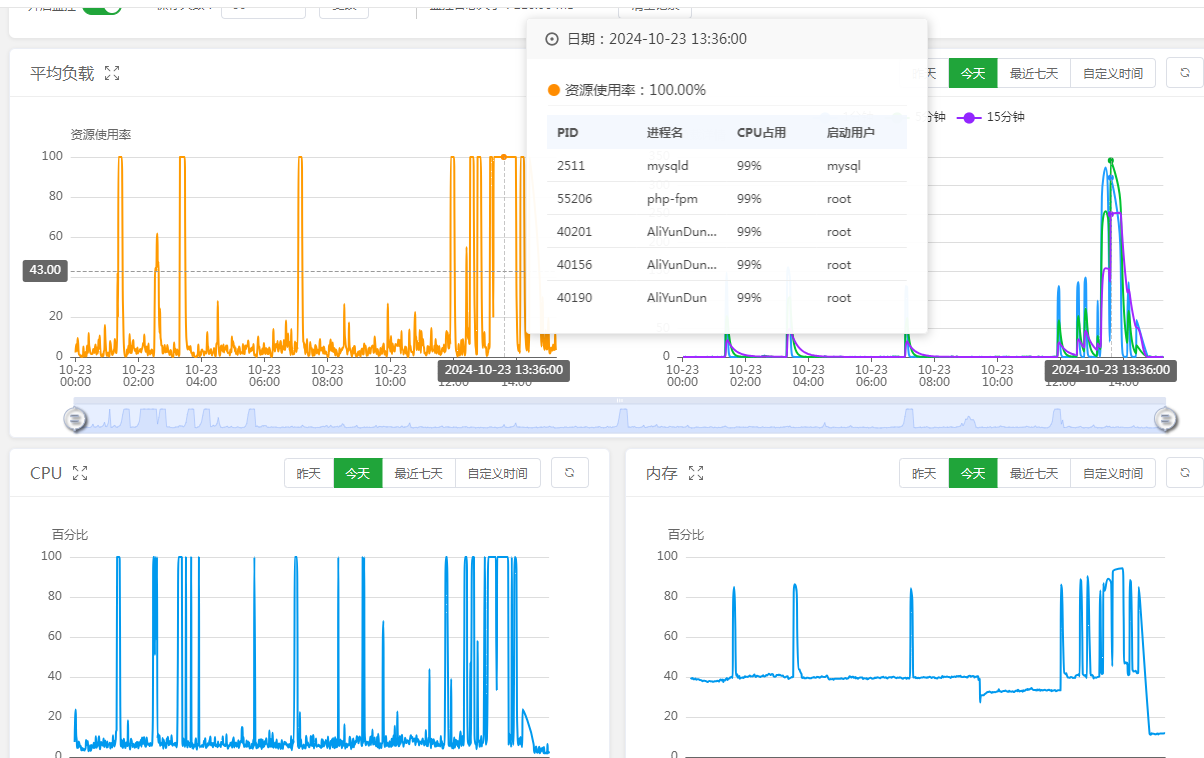Toggle the 15分钟 legend series

(990, 117)
